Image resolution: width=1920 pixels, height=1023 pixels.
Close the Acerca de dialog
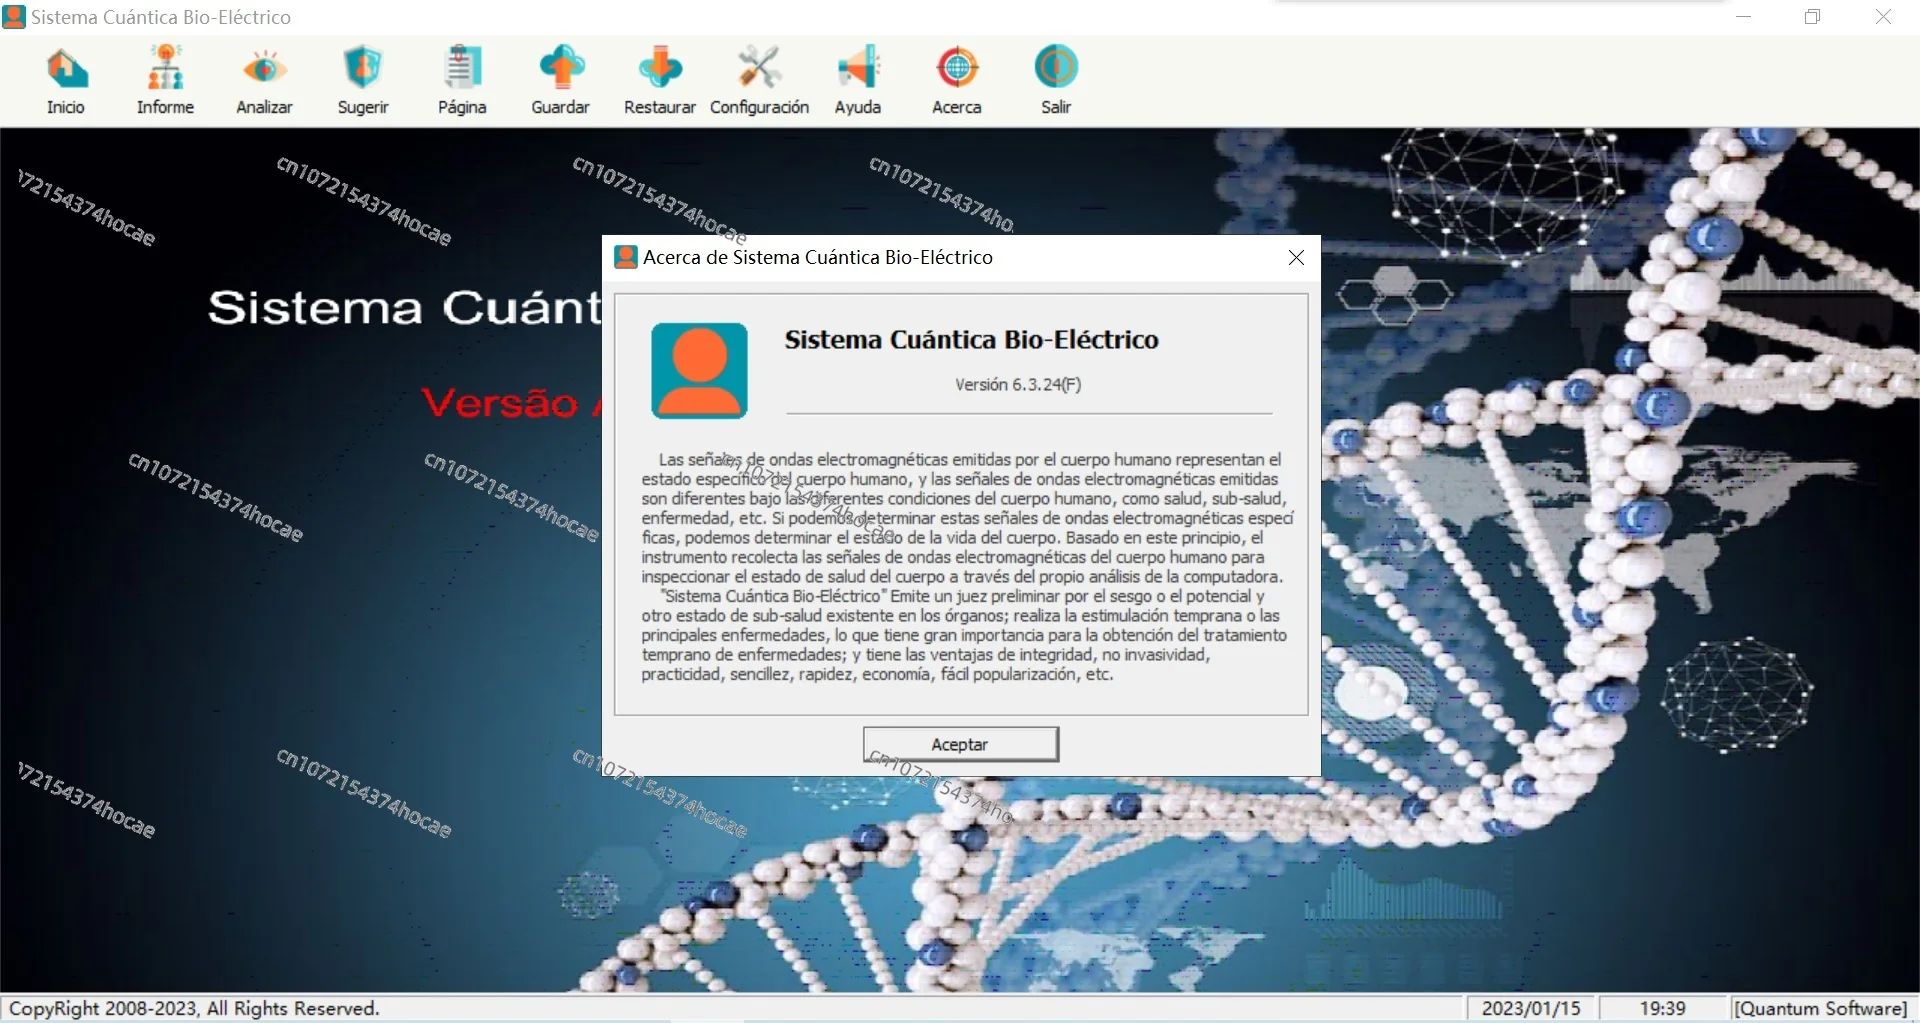(x=1296, y=258)
